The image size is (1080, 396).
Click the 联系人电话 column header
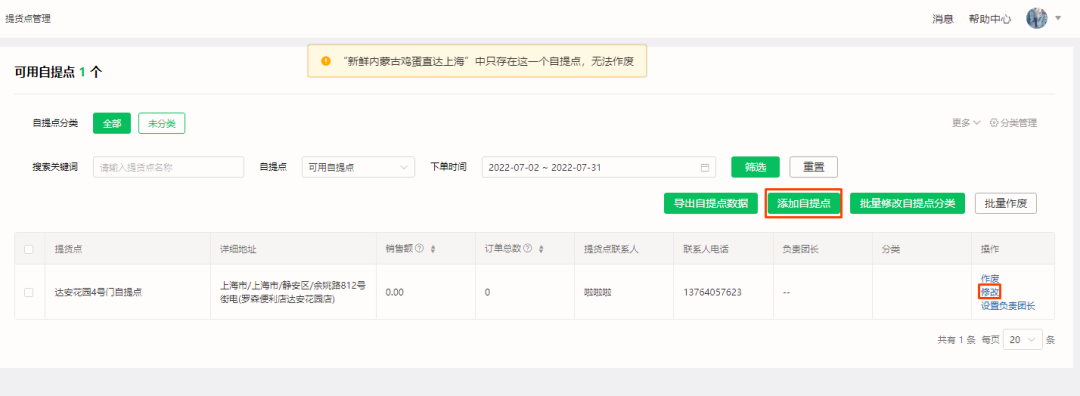coord(707,249)
